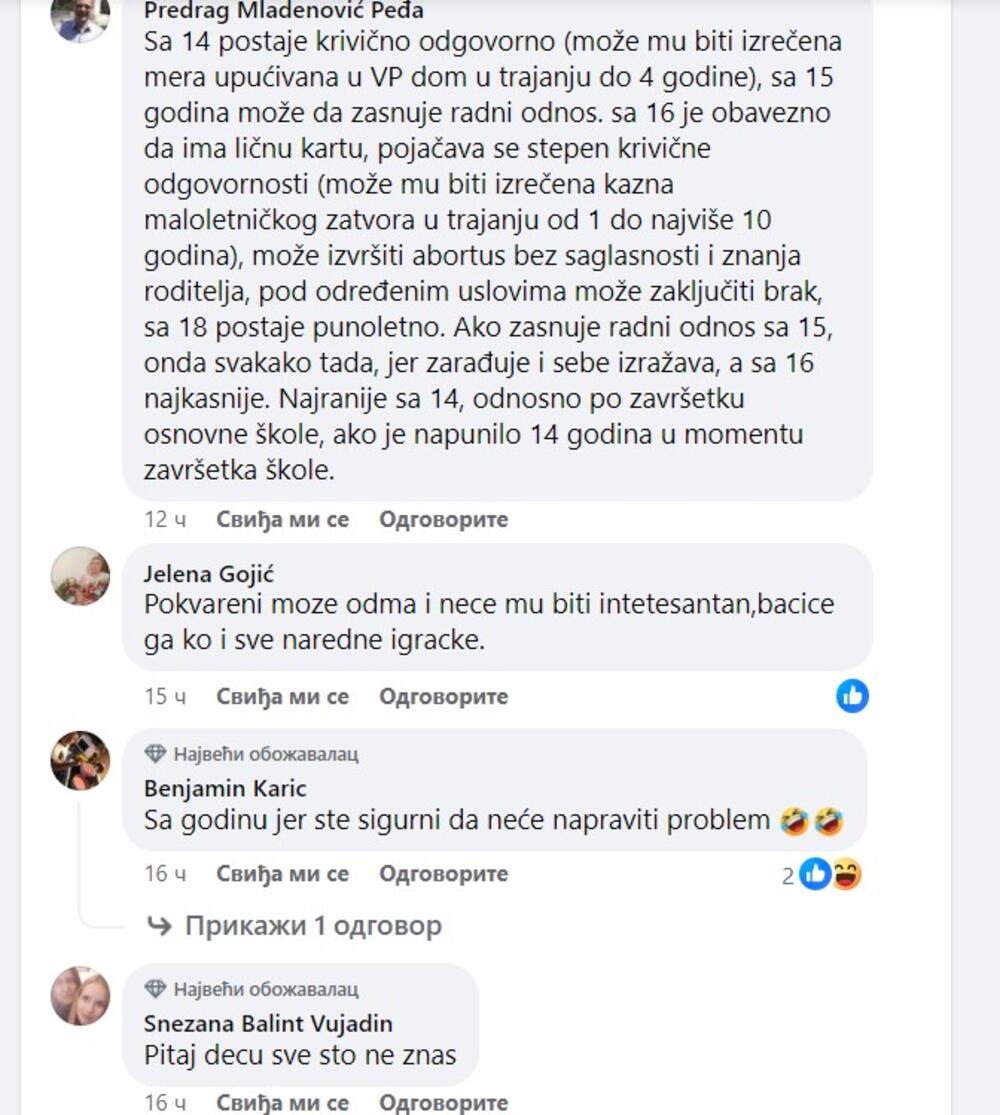Like Predrag's comment with Свиђа ми се

pos(282,519)
